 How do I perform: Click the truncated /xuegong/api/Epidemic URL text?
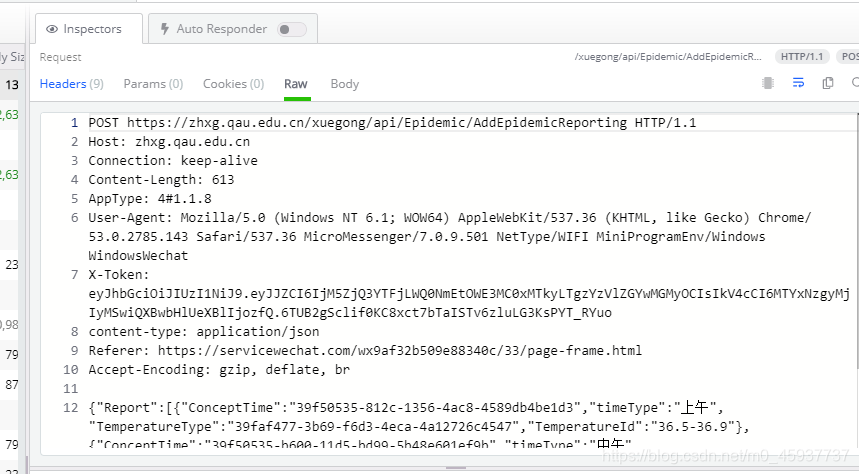pyautogui.click(x=668, y=56)
